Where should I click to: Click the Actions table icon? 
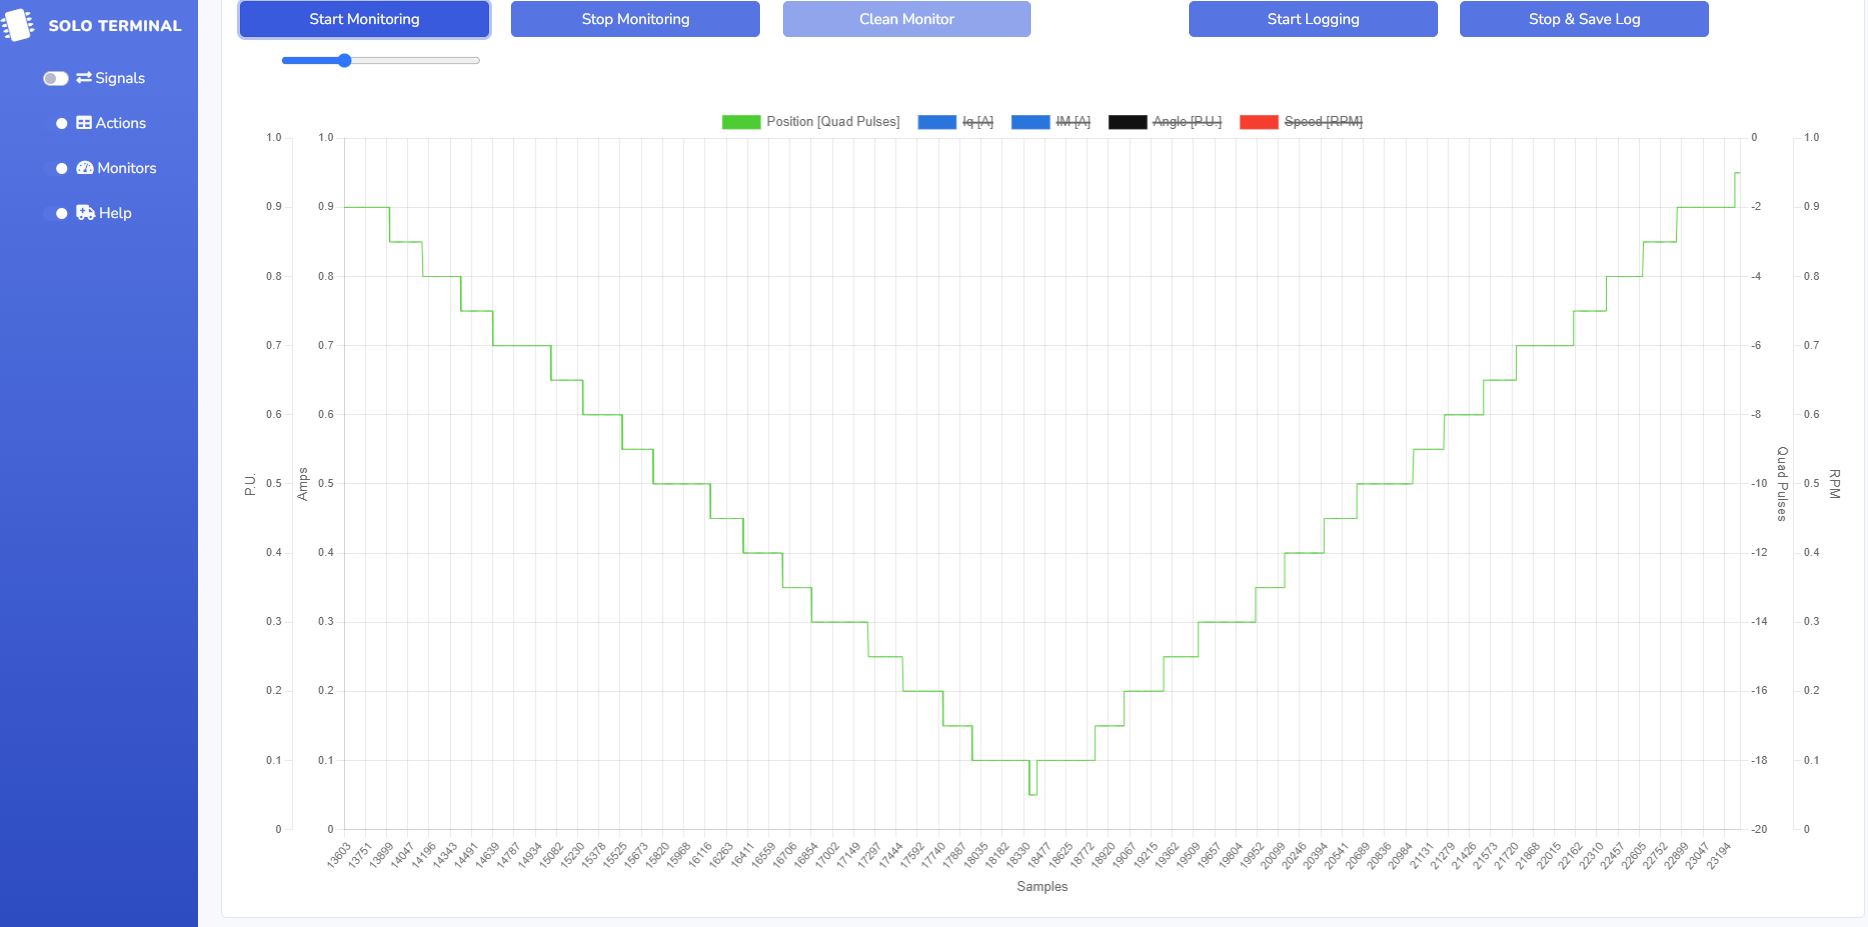tap(84, 123)
